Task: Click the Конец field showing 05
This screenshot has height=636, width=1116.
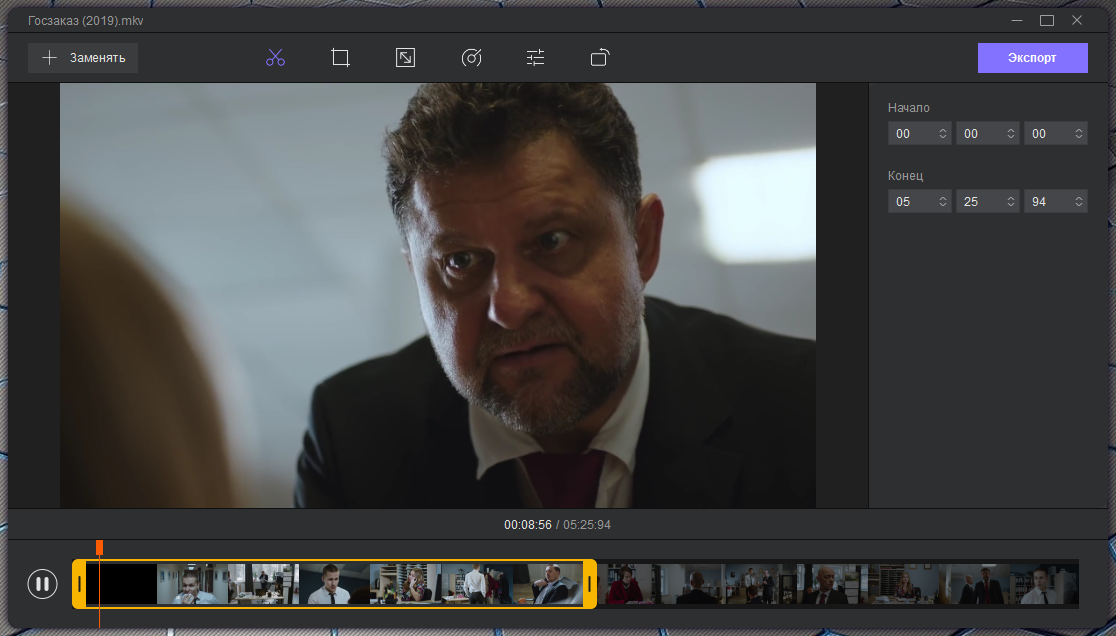Action: click(911, 201)
